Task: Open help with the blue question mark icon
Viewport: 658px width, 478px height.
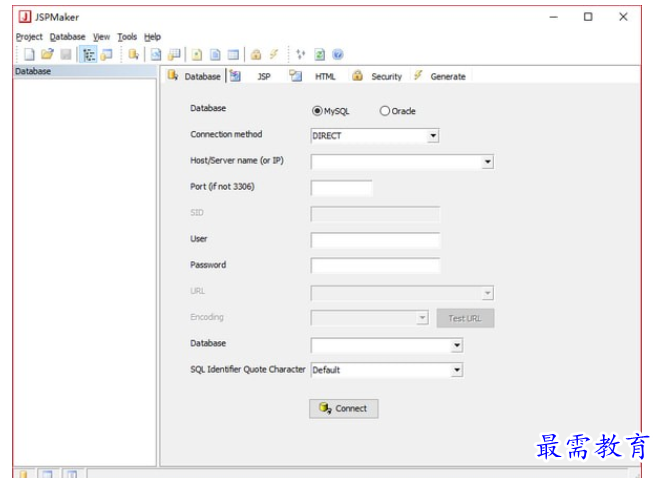Action: (x=337, y=55)
